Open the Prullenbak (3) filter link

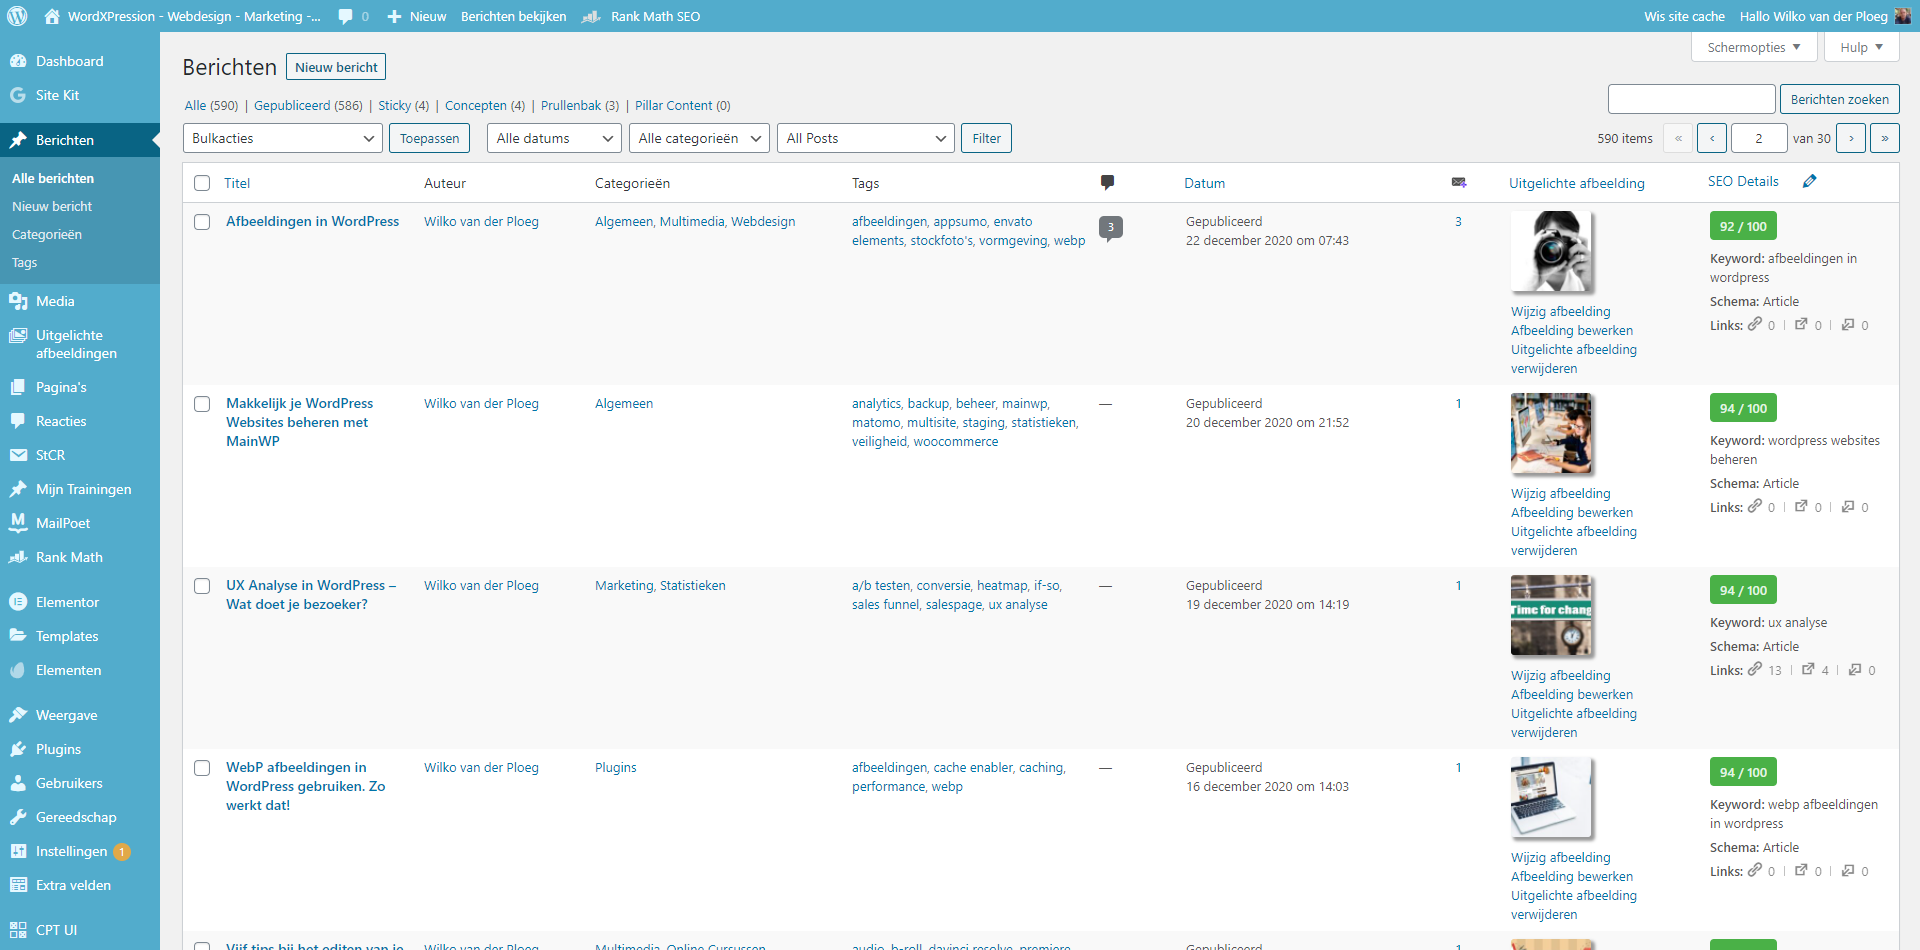tap(580, 105)
